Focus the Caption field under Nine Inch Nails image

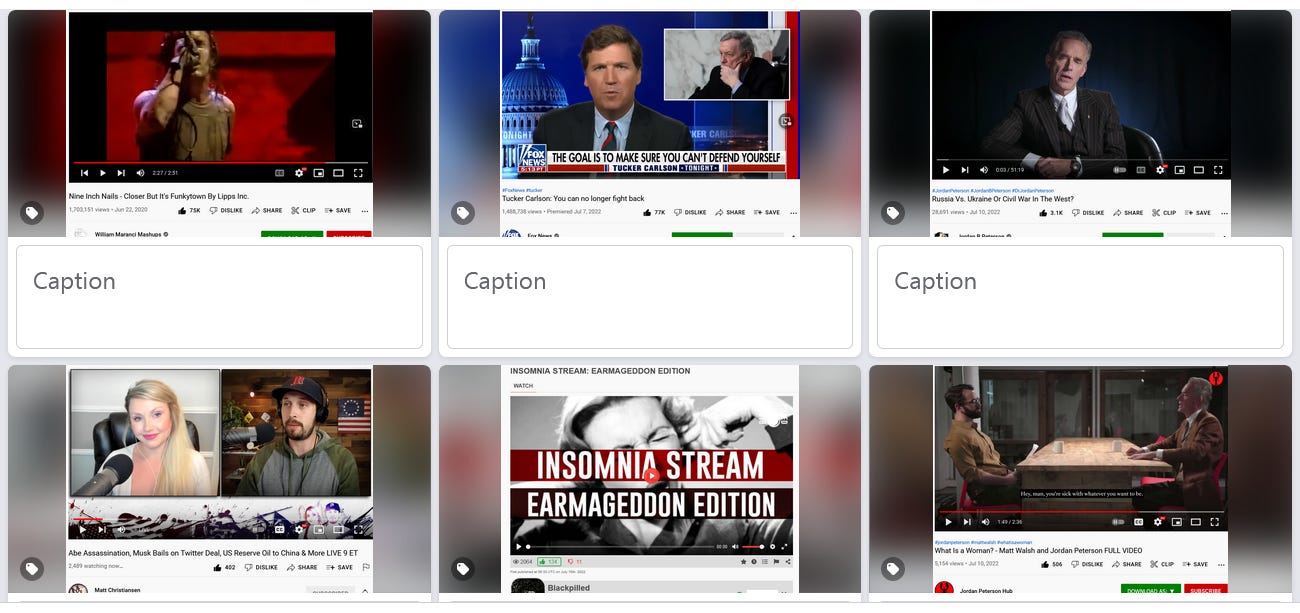coord(219,297)
